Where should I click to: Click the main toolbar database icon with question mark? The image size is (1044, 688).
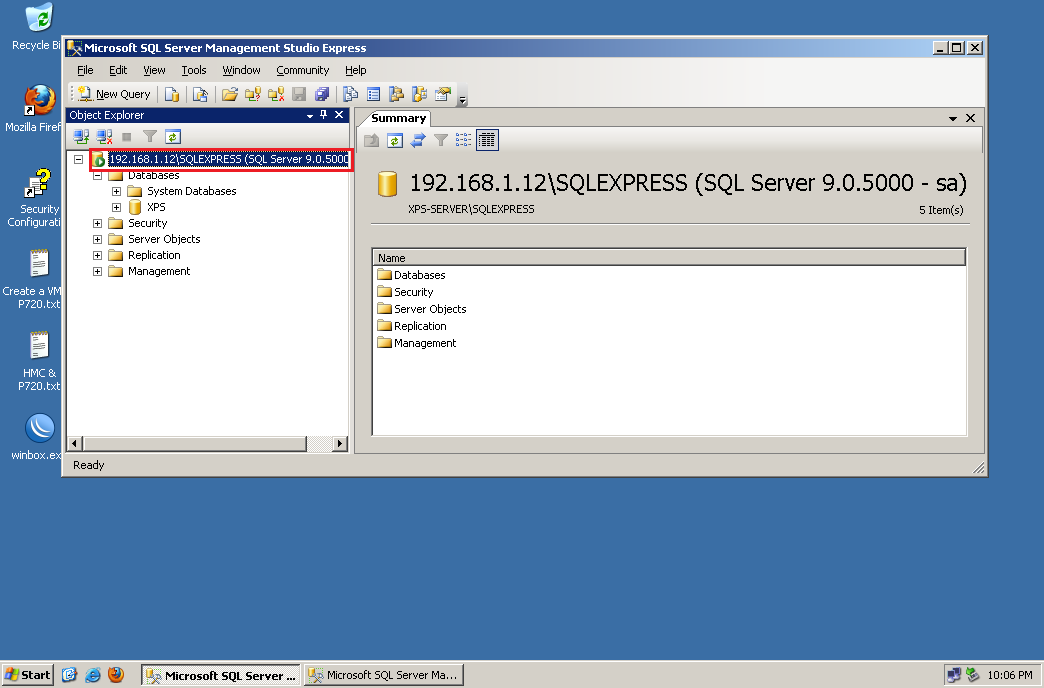253,95
